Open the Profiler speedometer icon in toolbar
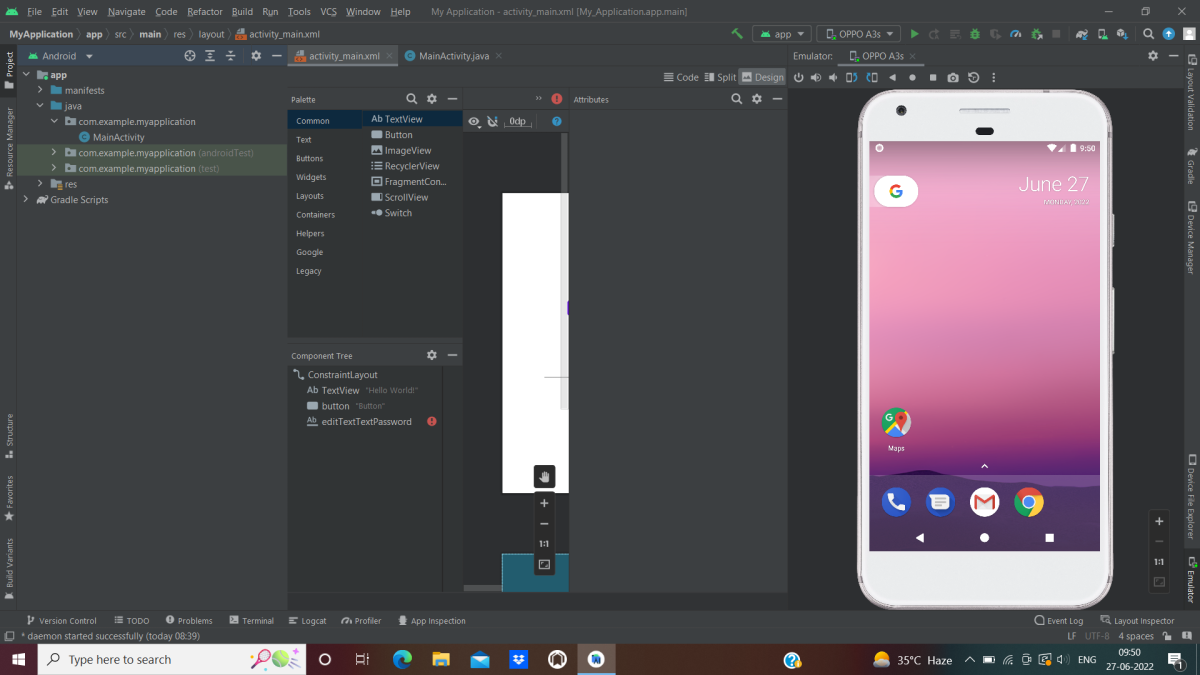Screen dimensions: 1200x675 (1016, 34)
